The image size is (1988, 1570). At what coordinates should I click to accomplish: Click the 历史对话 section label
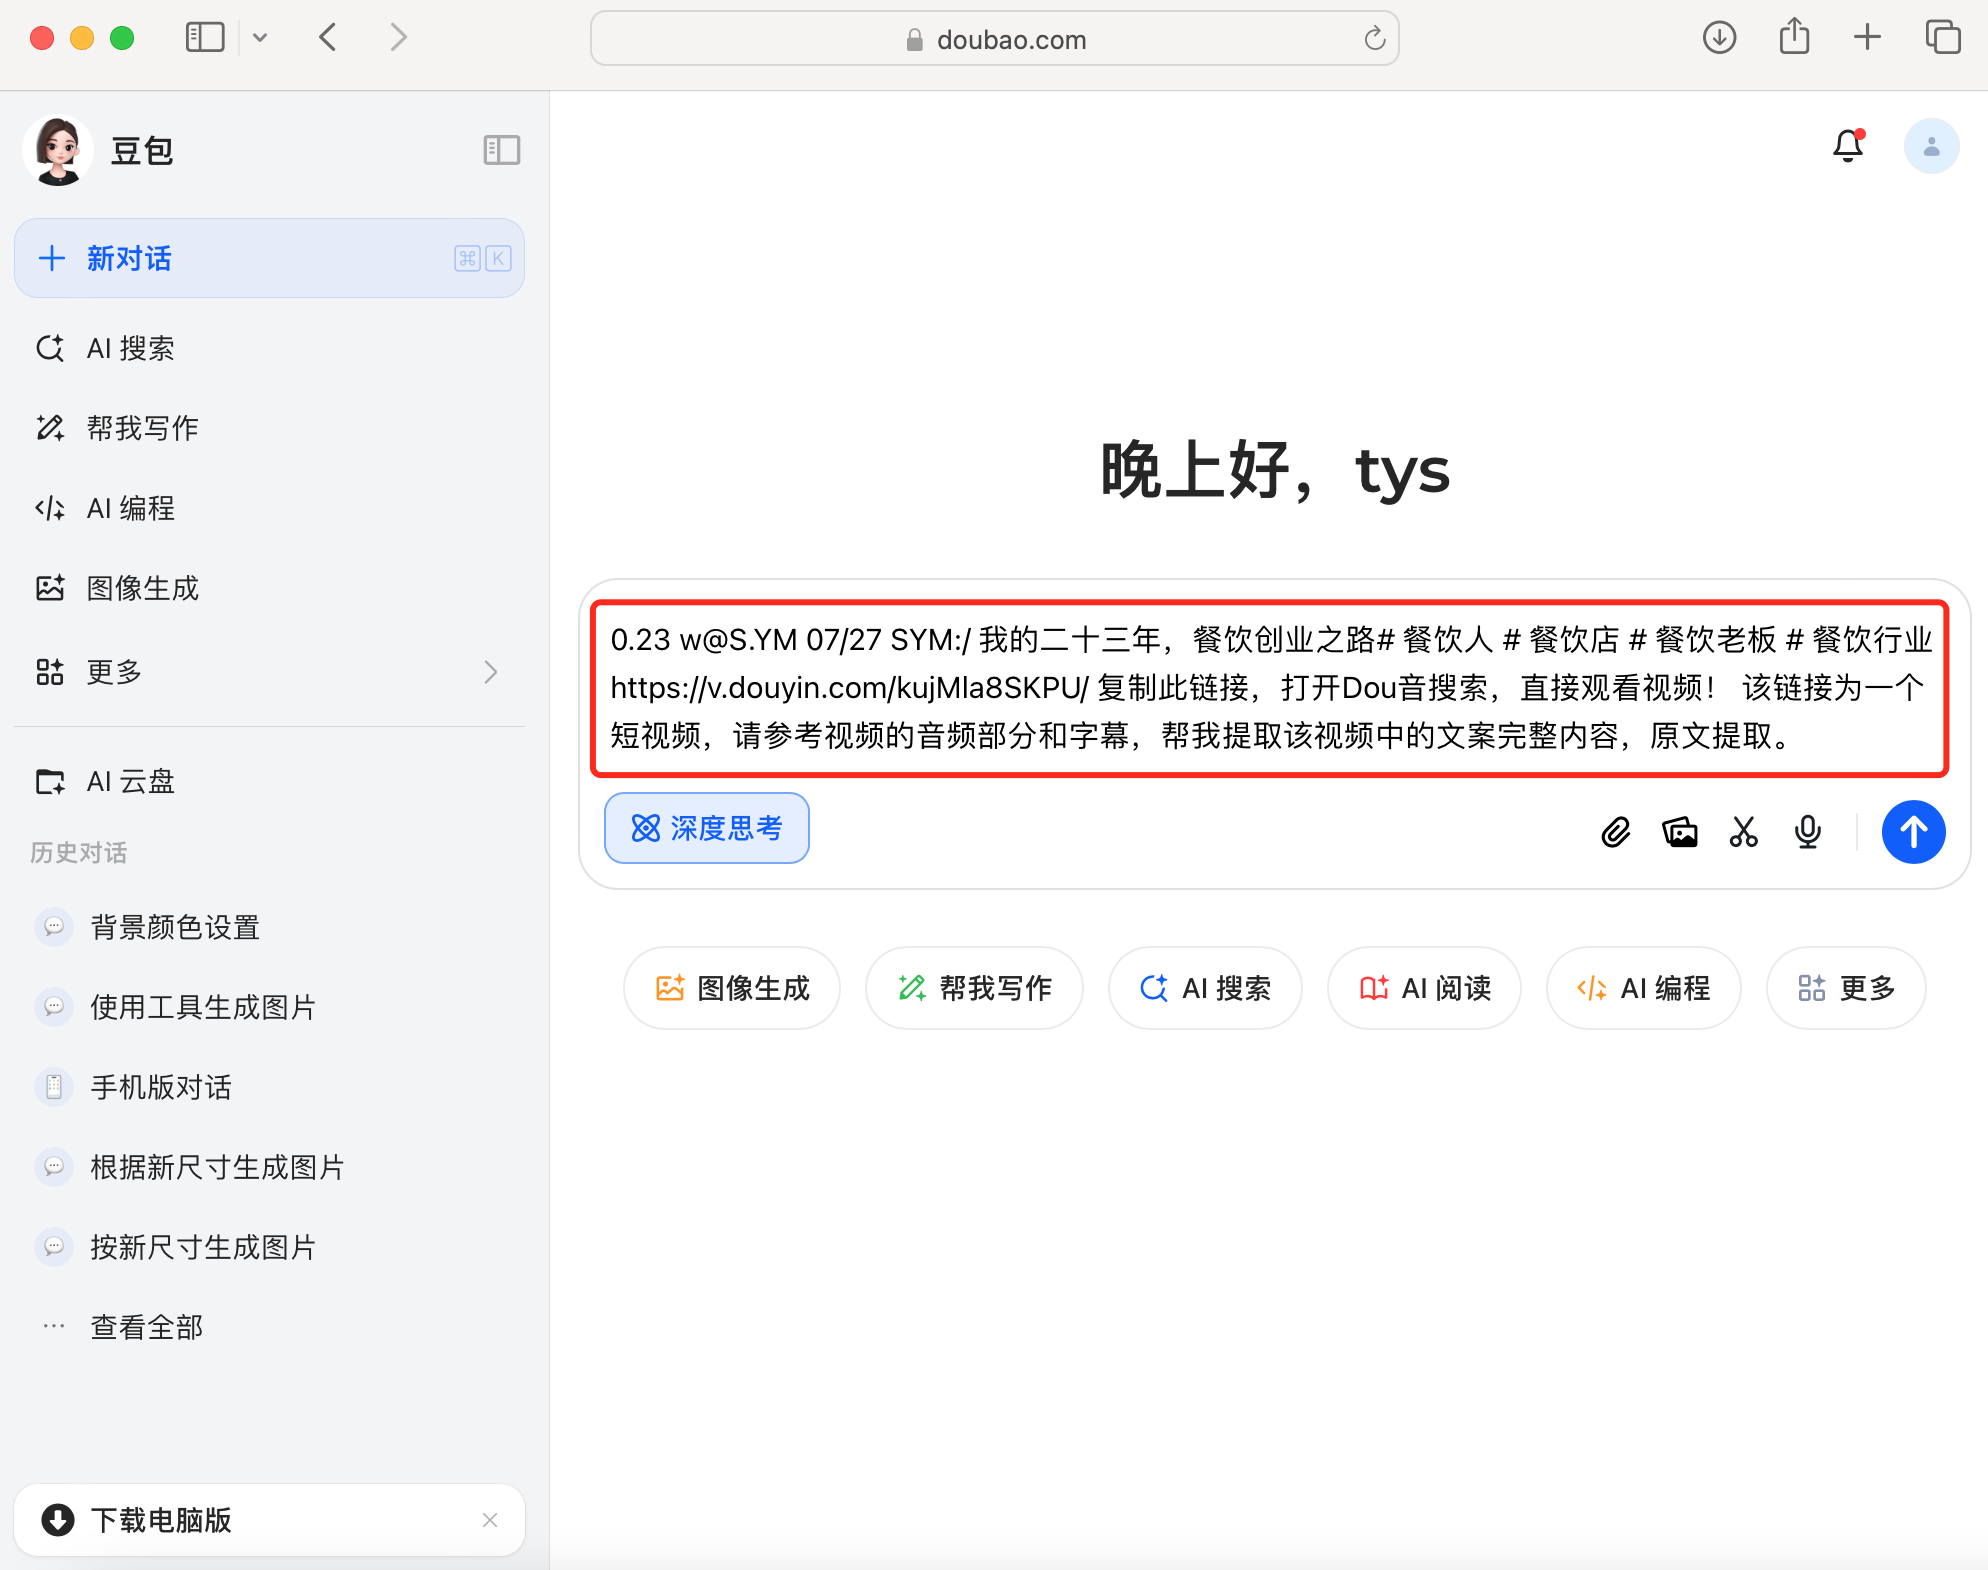coord(79,853)
